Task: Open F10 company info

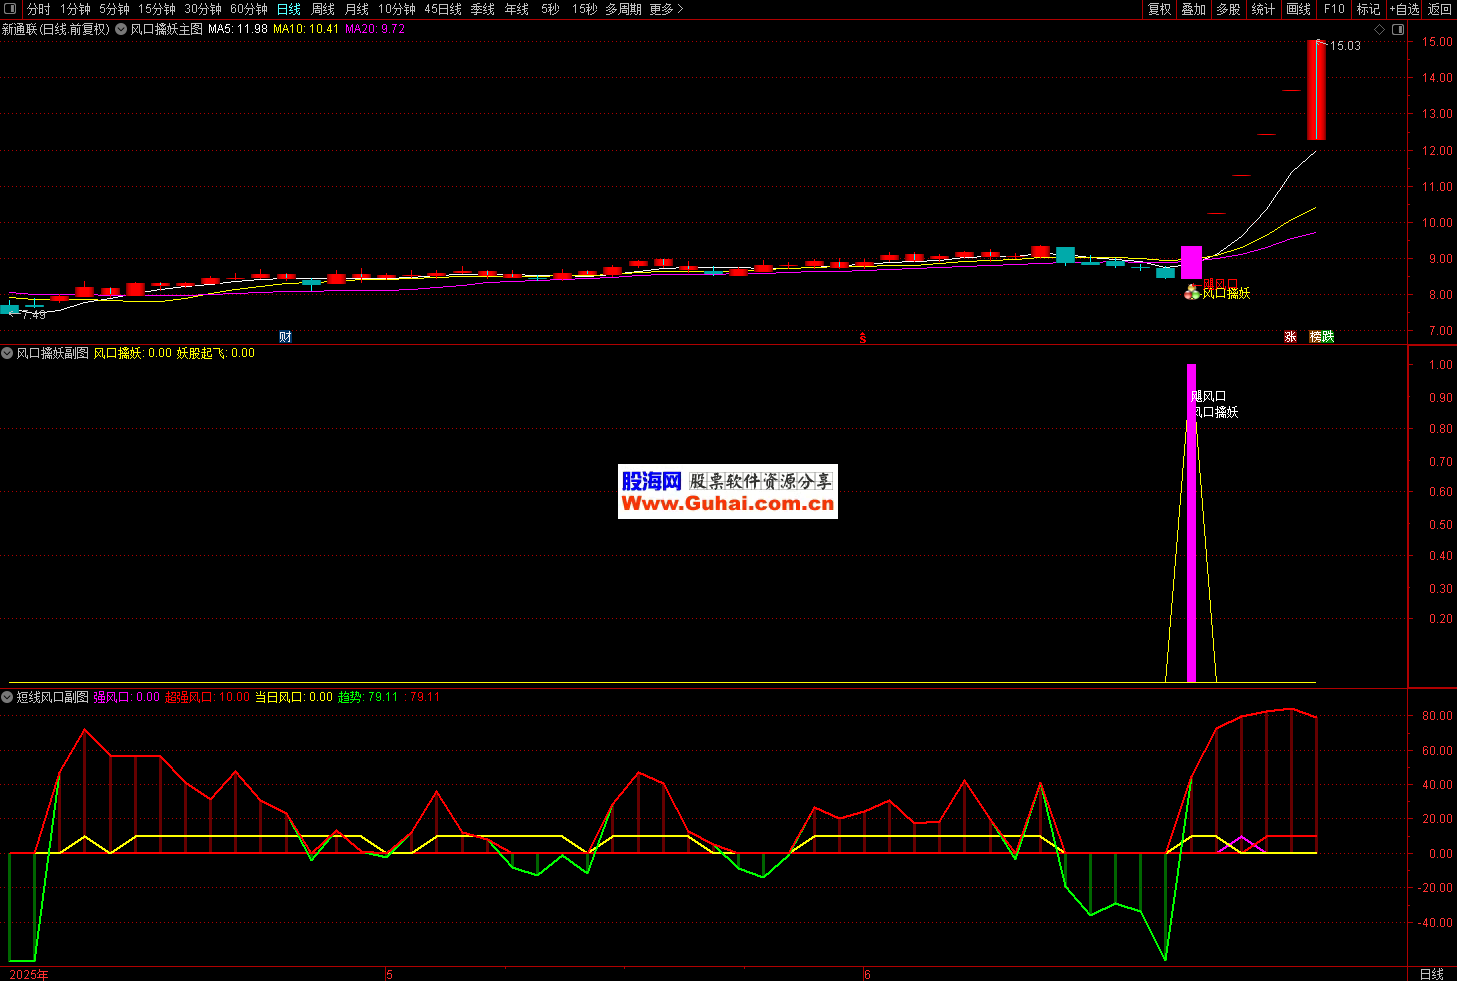Action: pyautogui.click(x=1334, y=9)
